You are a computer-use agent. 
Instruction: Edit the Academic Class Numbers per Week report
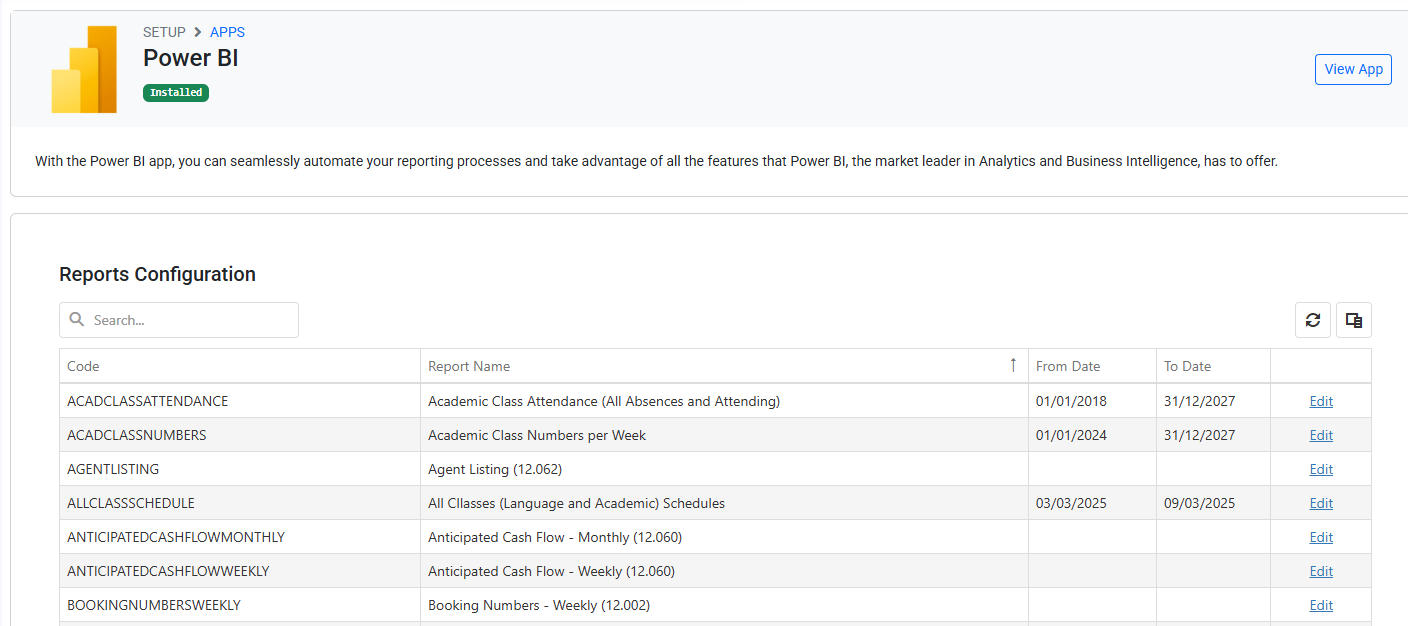pos(1321,435)
